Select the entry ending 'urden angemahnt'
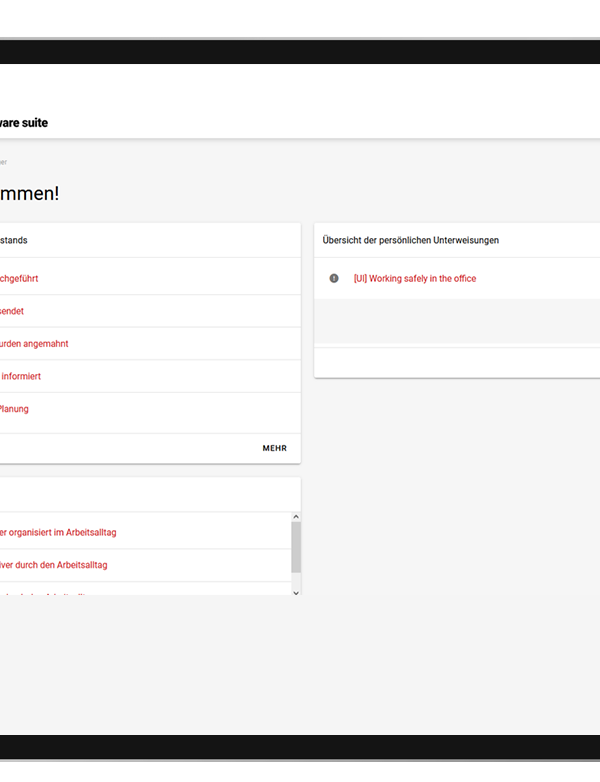This screenshot has height=782, width=600. pos(34,343)
